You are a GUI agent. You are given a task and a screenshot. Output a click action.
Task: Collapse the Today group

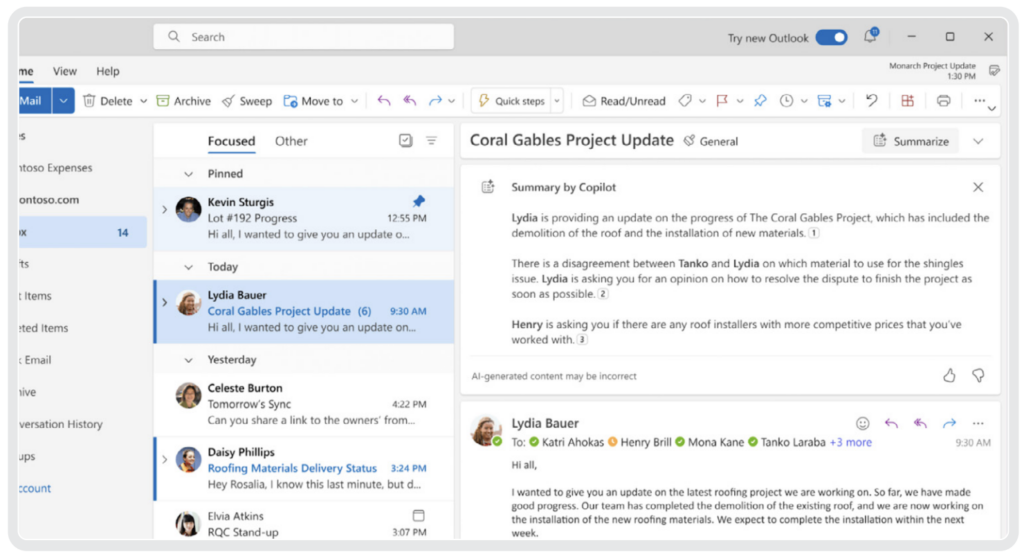[x=188, y=267]
